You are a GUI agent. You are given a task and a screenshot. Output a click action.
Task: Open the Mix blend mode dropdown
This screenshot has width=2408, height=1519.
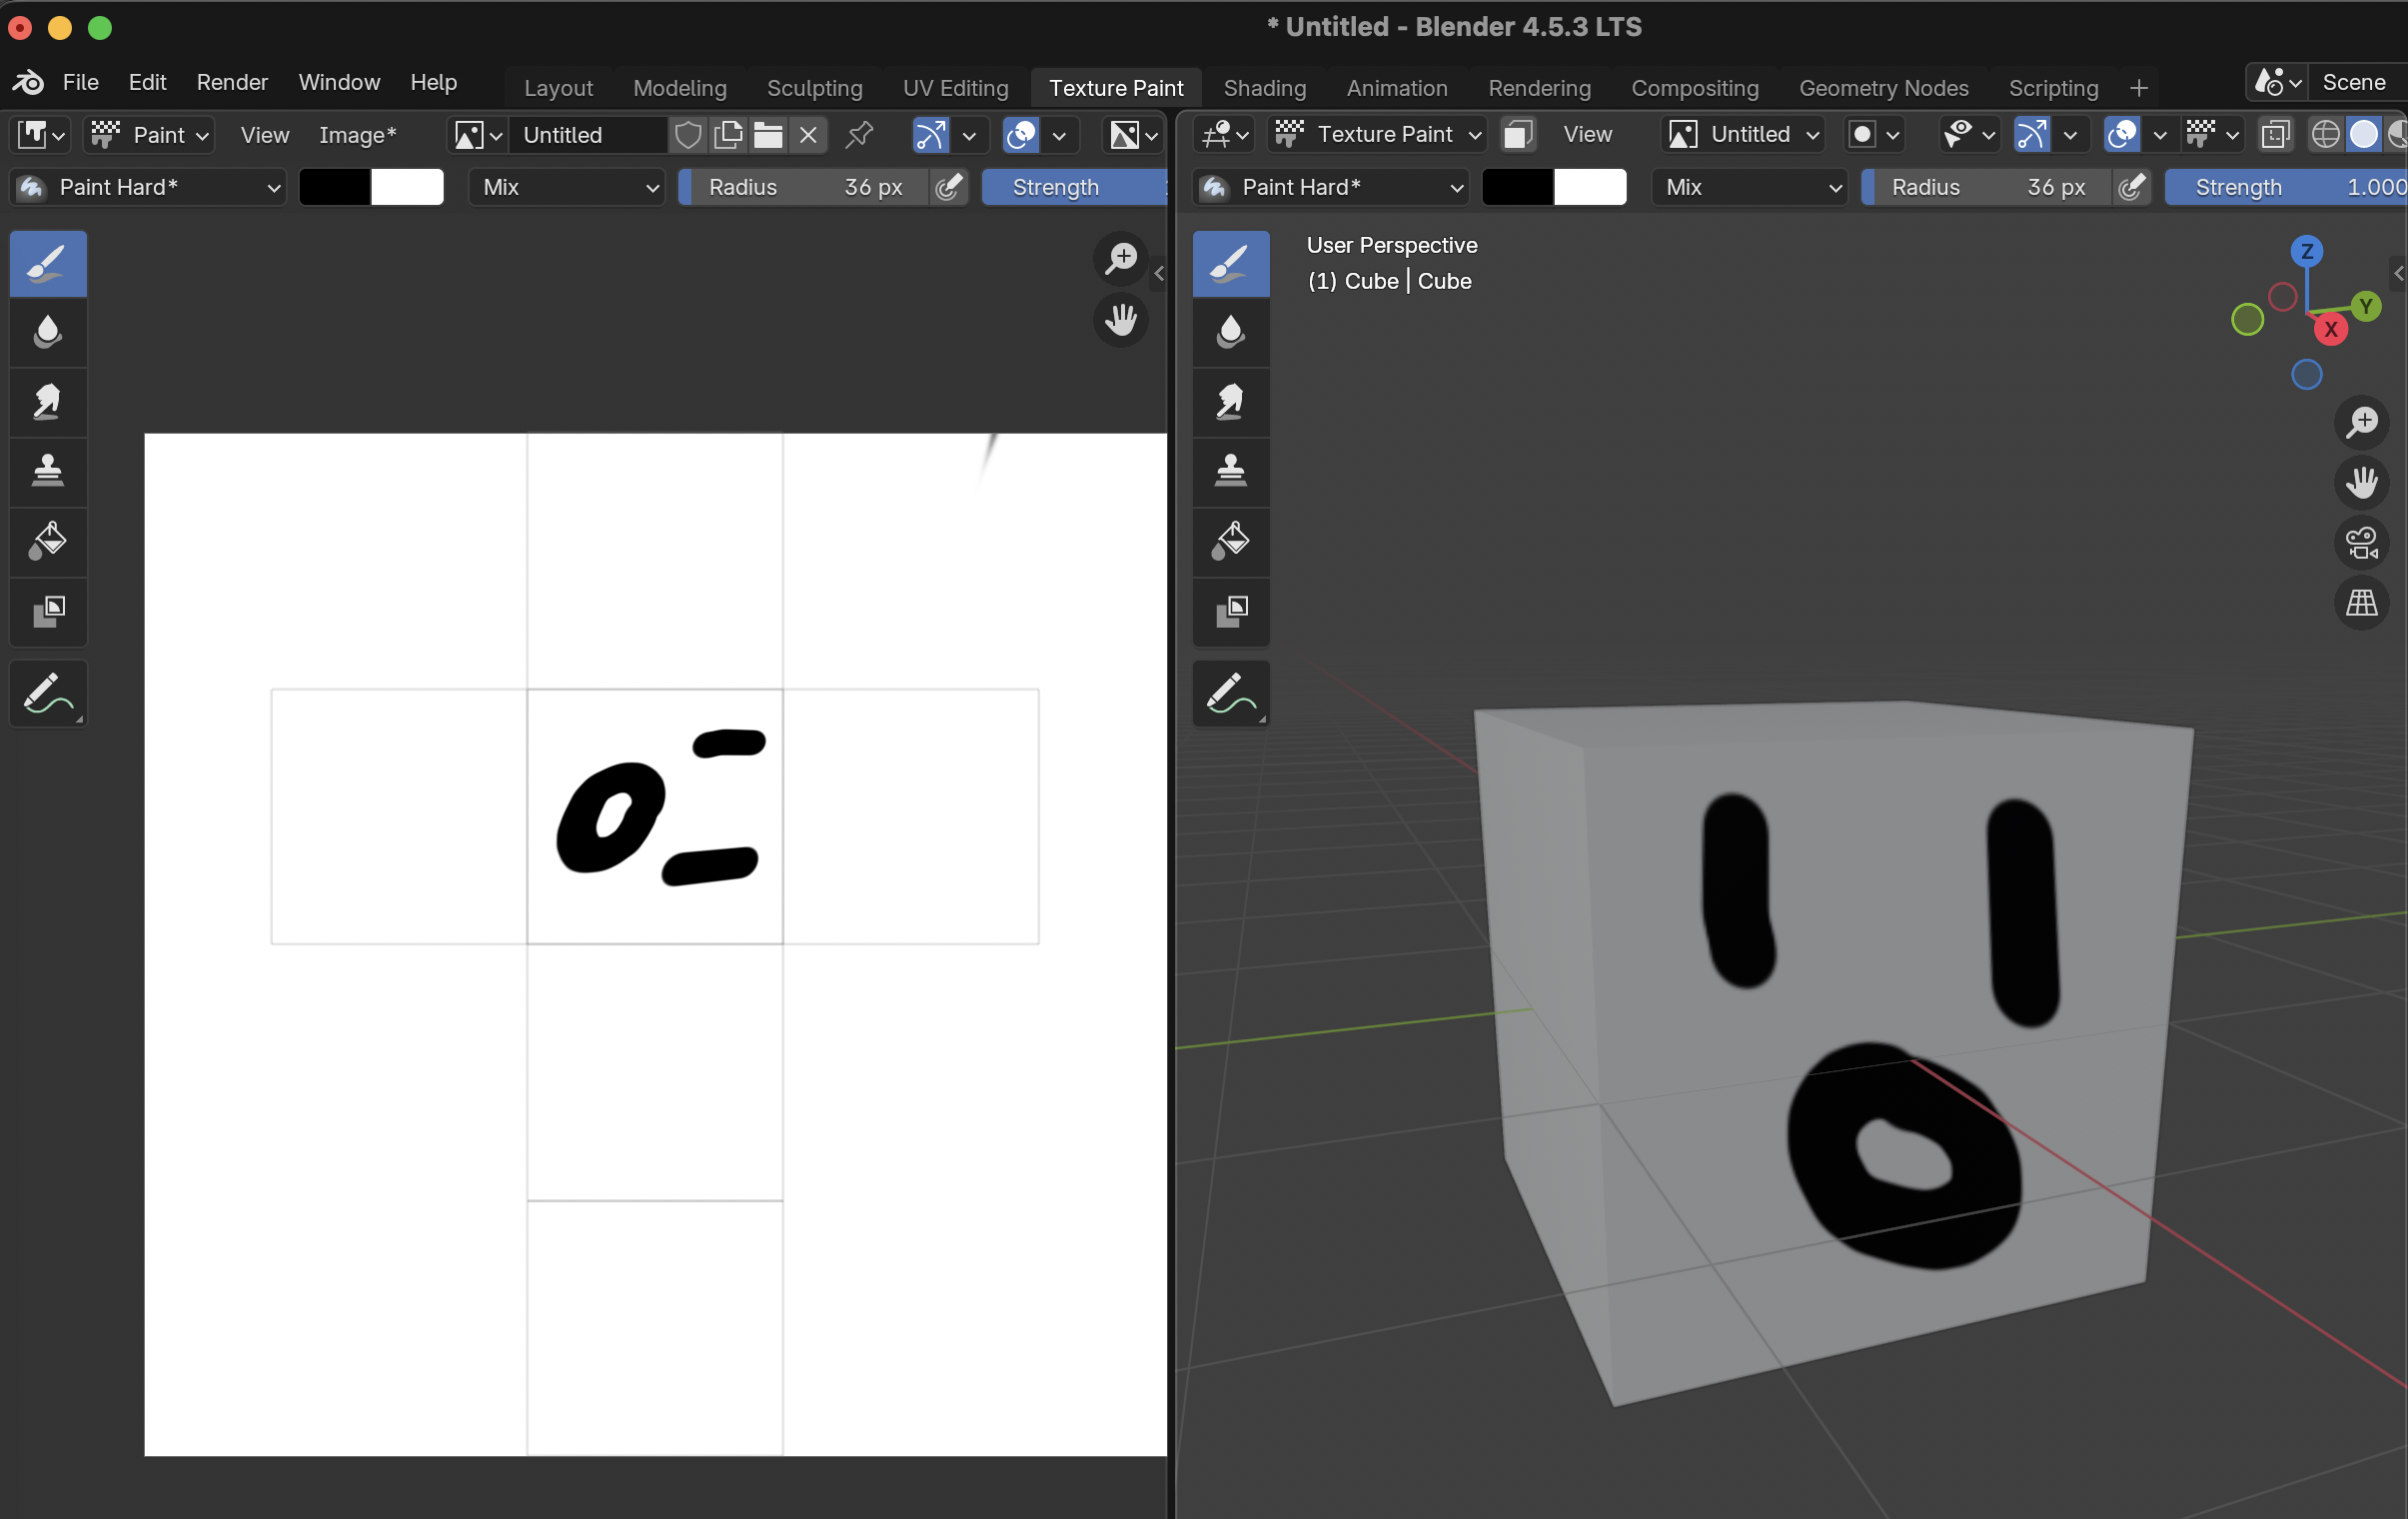tap(567, 187)
